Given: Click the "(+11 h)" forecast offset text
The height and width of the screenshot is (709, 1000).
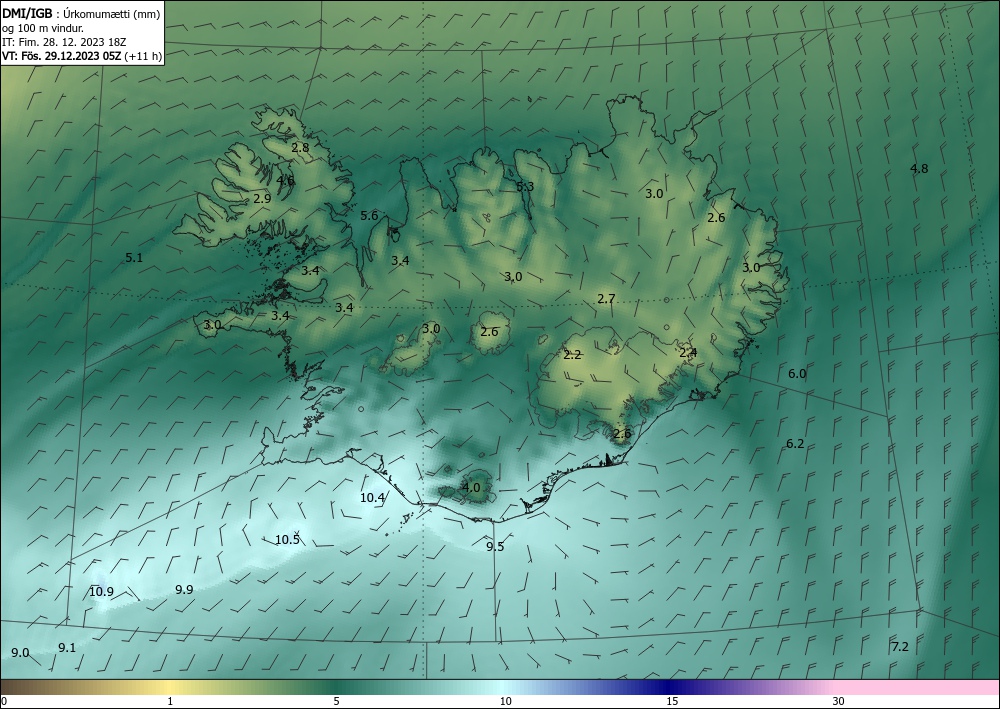Looking at the screenshot, I should [143, 55].
